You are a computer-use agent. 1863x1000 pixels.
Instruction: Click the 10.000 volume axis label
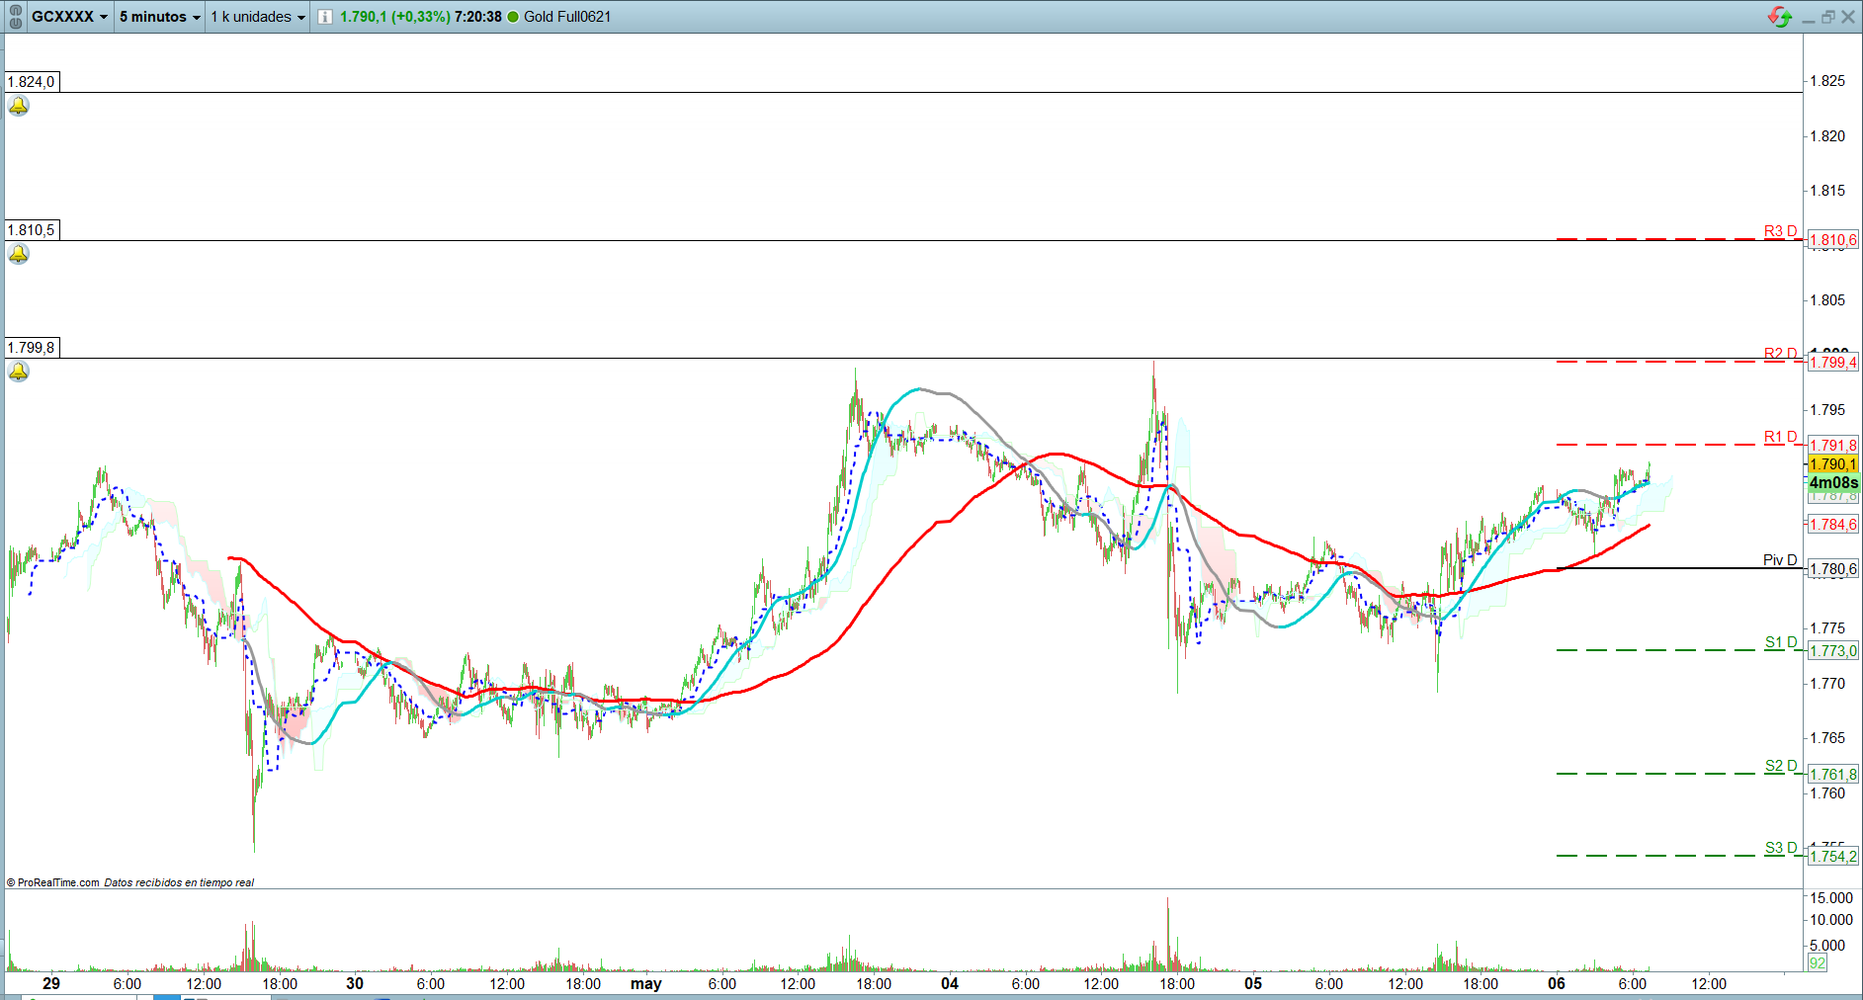(1831, 920)
